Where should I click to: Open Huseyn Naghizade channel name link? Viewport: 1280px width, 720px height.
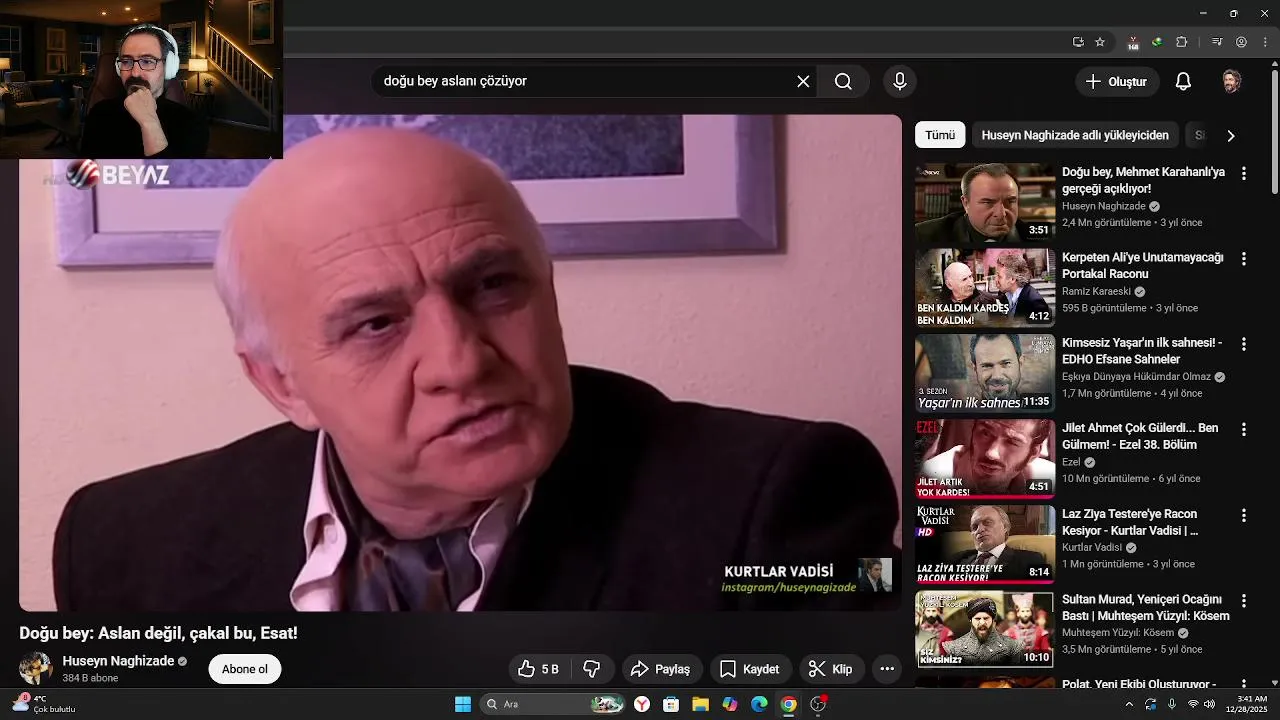[118, 661]
